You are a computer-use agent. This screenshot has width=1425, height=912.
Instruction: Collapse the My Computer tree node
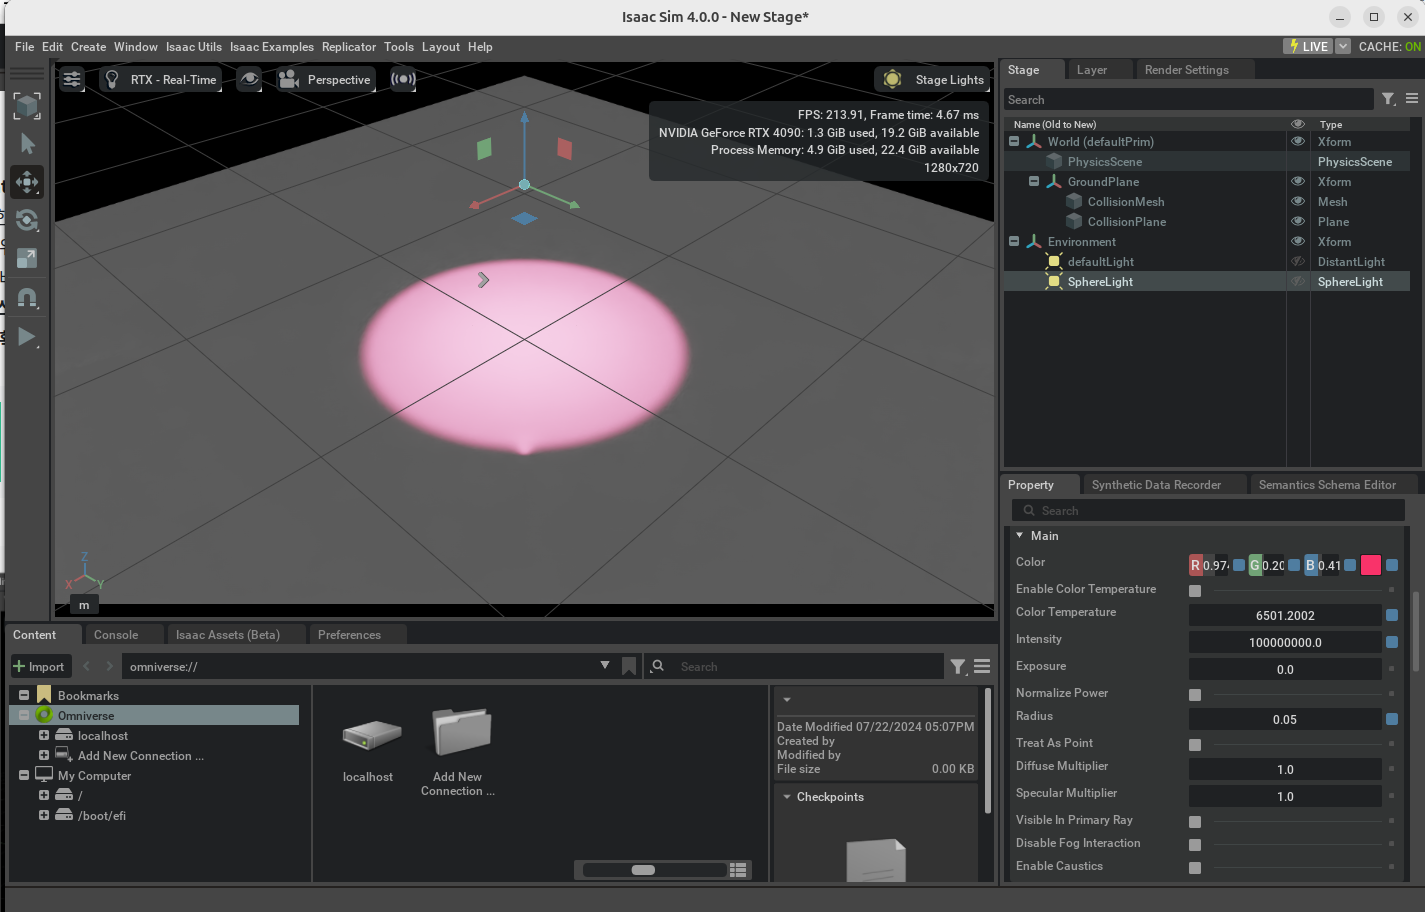click(24, 775)
